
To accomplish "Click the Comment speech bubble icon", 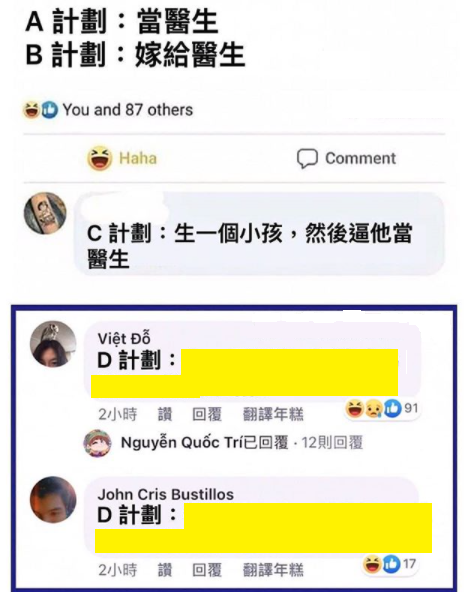I will 307,159.
